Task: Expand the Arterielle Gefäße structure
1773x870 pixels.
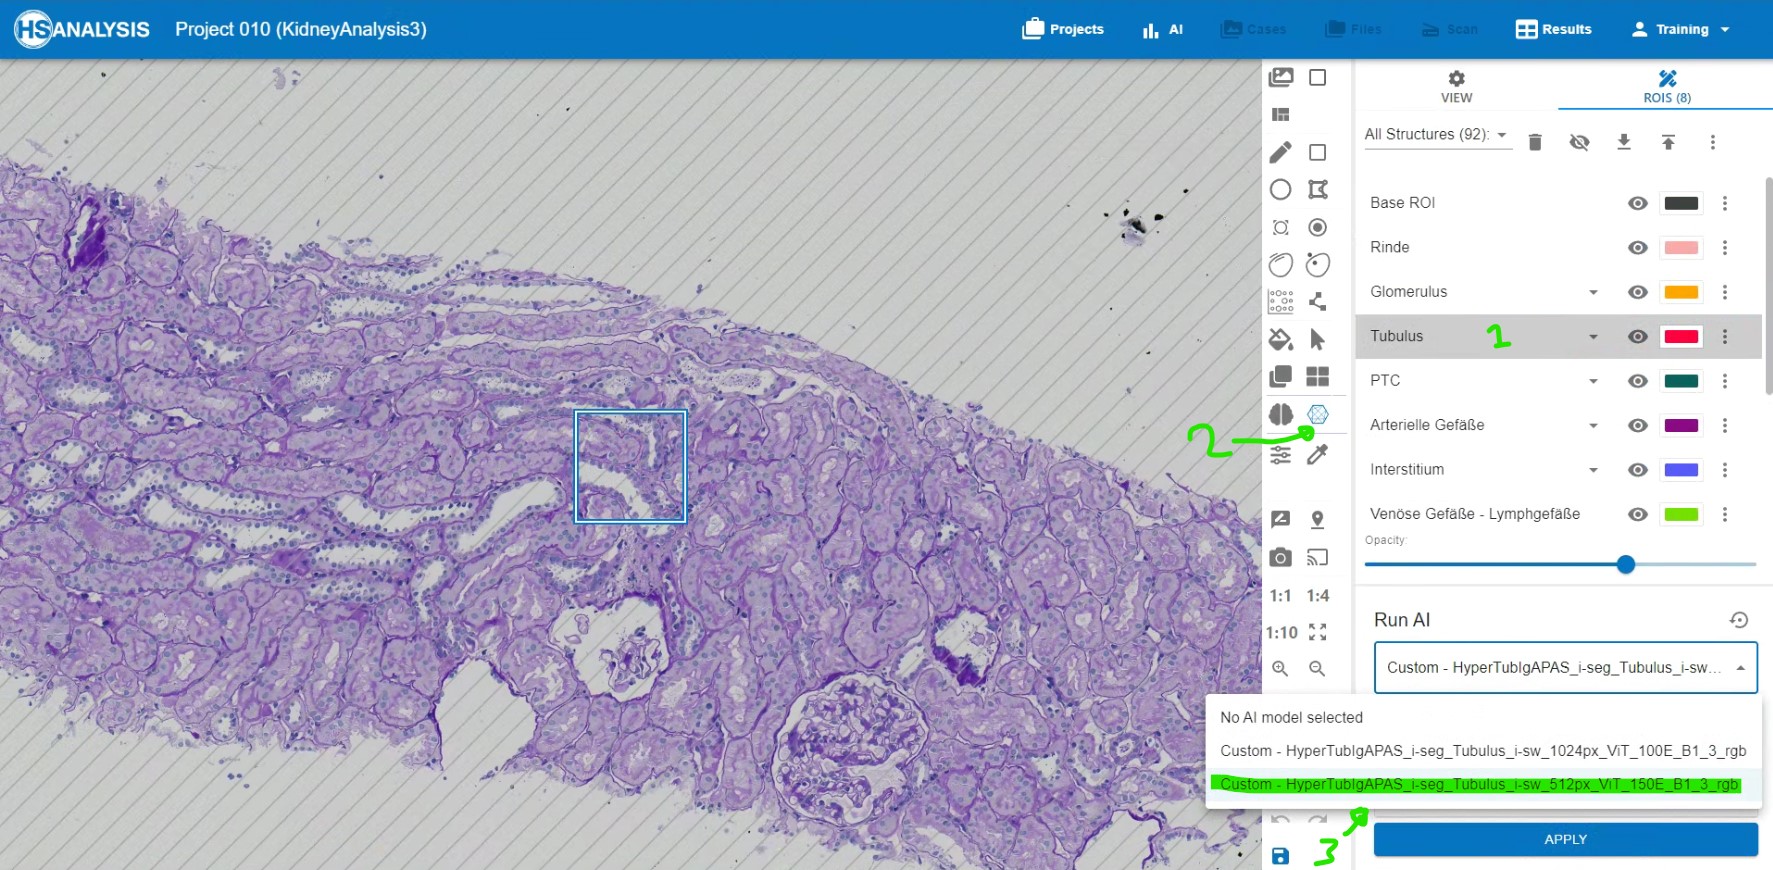Action: (1593, 426)
